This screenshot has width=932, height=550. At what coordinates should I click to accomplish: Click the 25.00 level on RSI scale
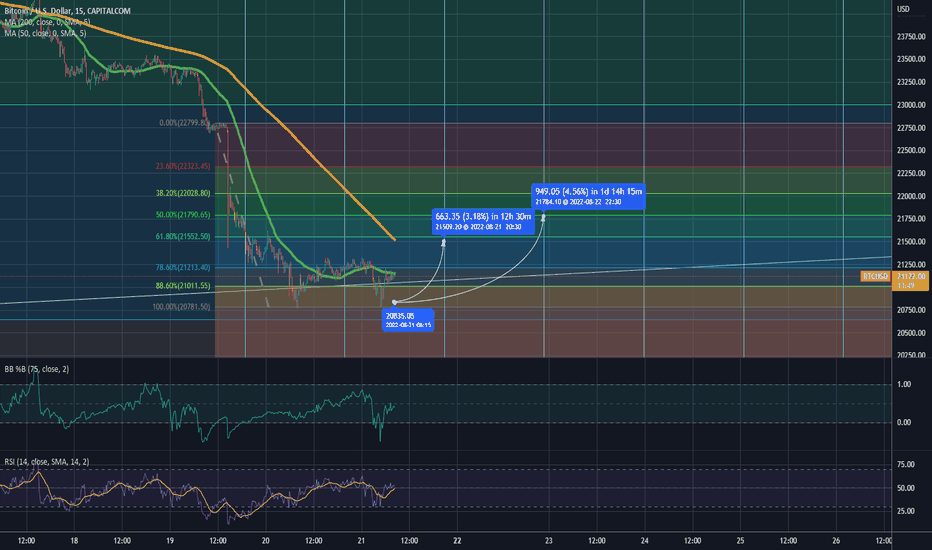(x=906, y=511)
